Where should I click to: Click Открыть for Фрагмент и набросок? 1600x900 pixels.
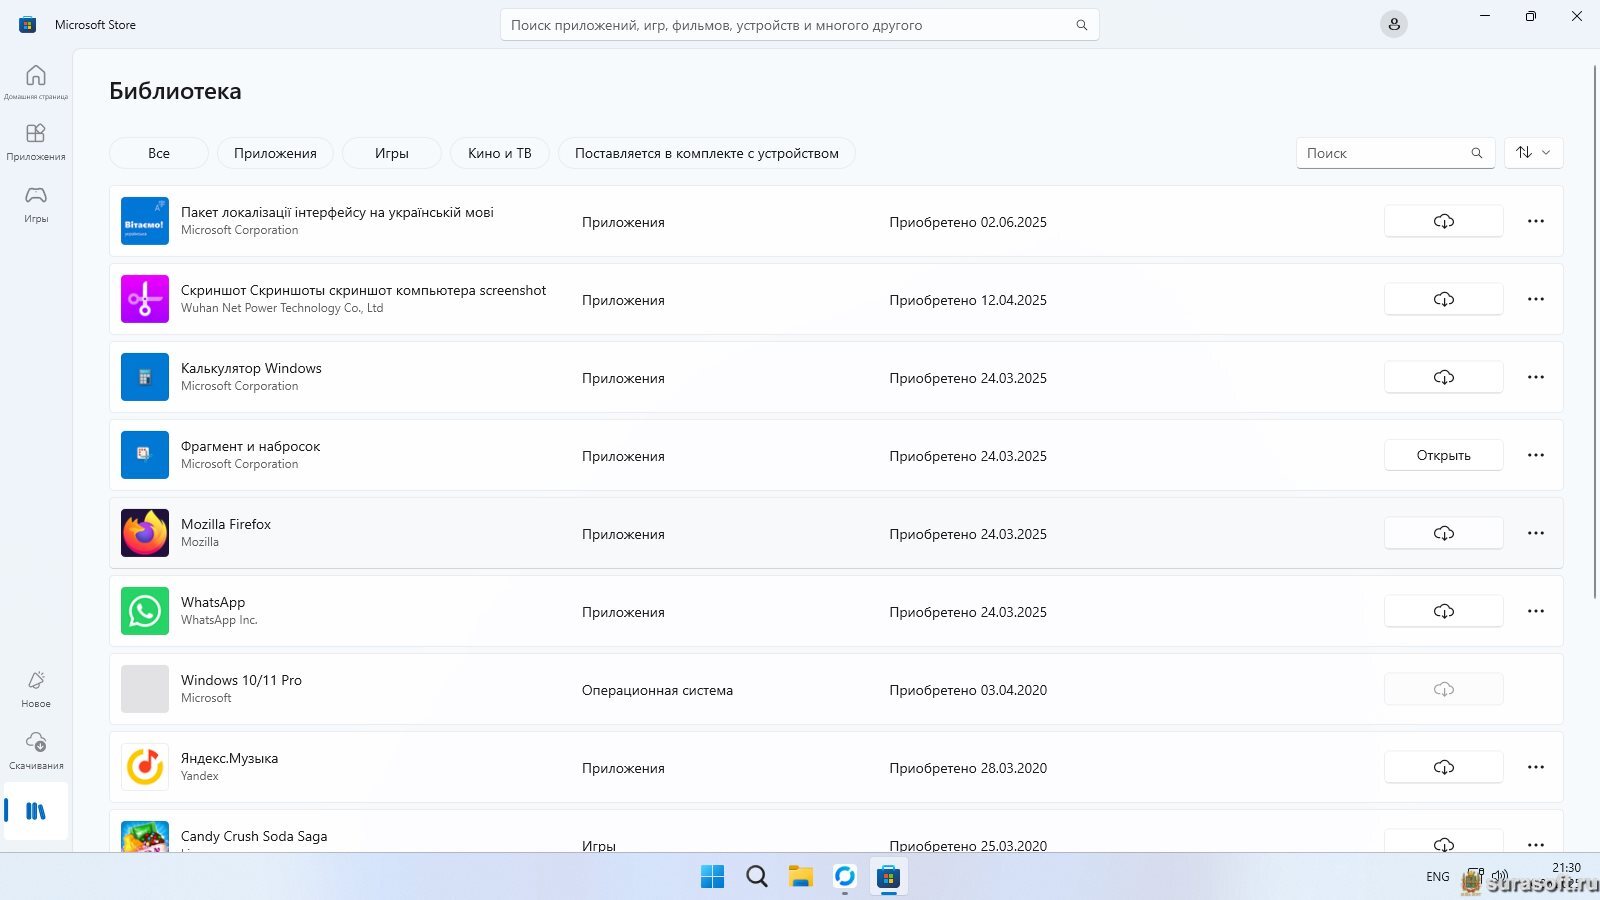coord(1443,456)
